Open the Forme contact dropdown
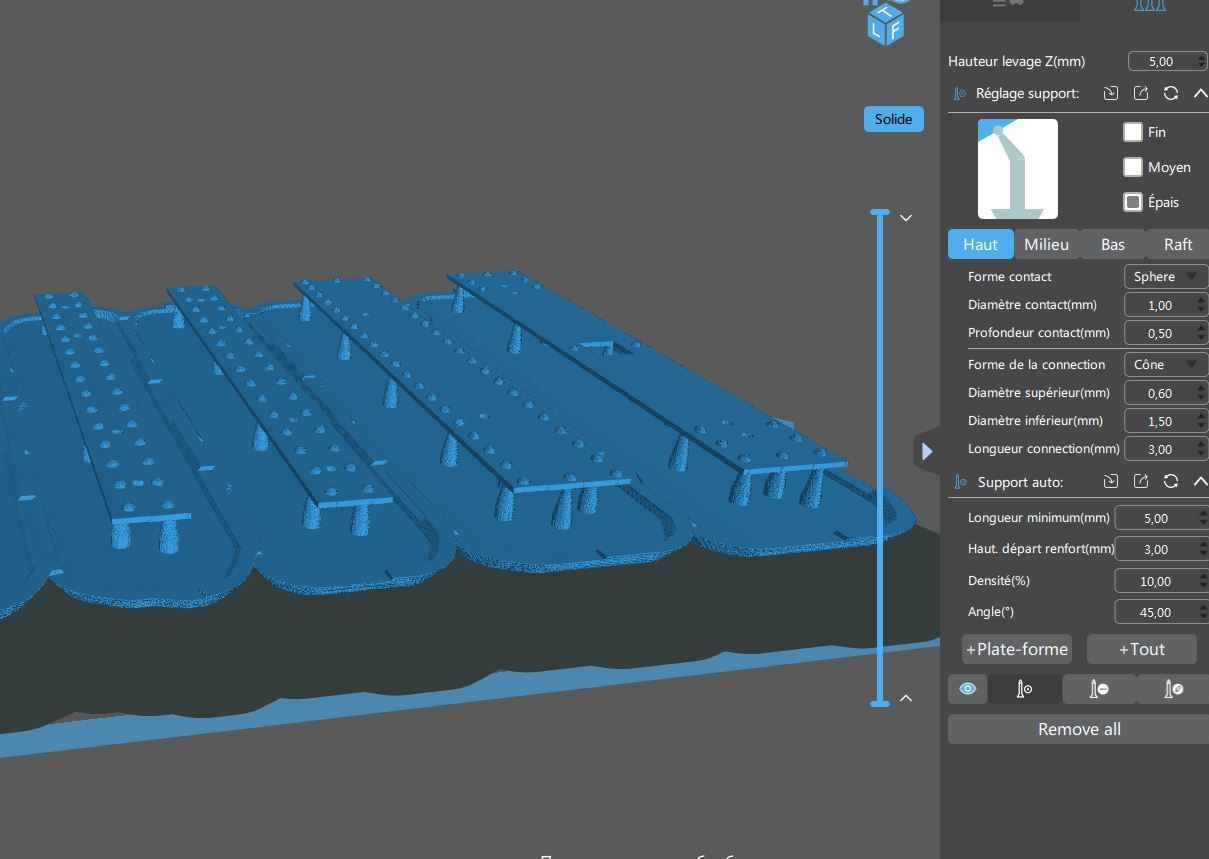1209x859 pixels. pos(1165,277)
